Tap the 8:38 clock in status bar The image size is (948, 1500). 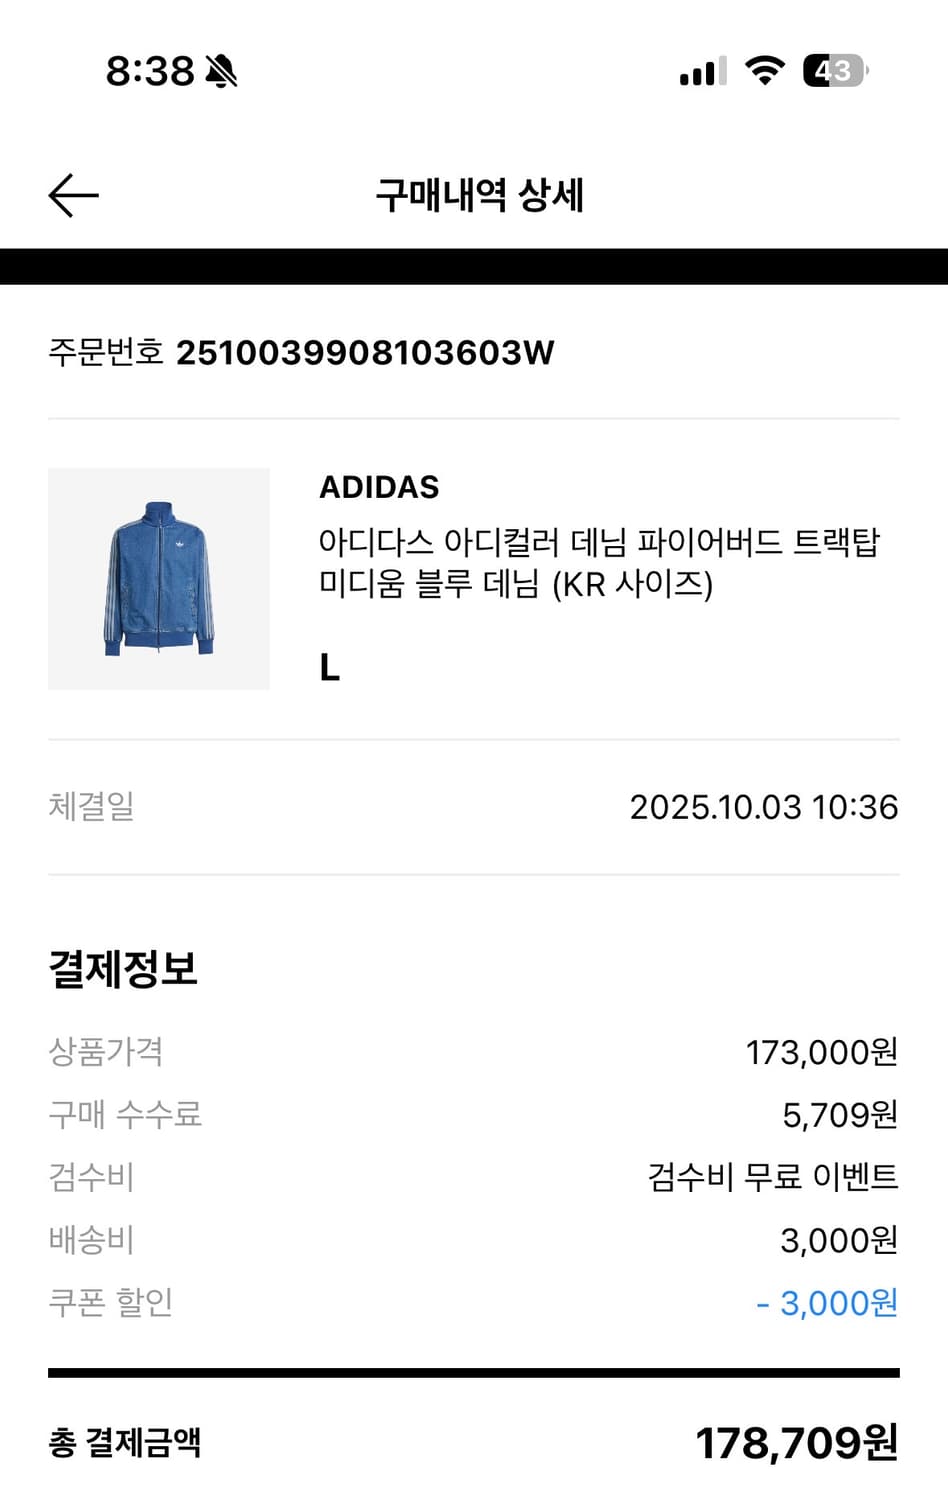[150, 71]
